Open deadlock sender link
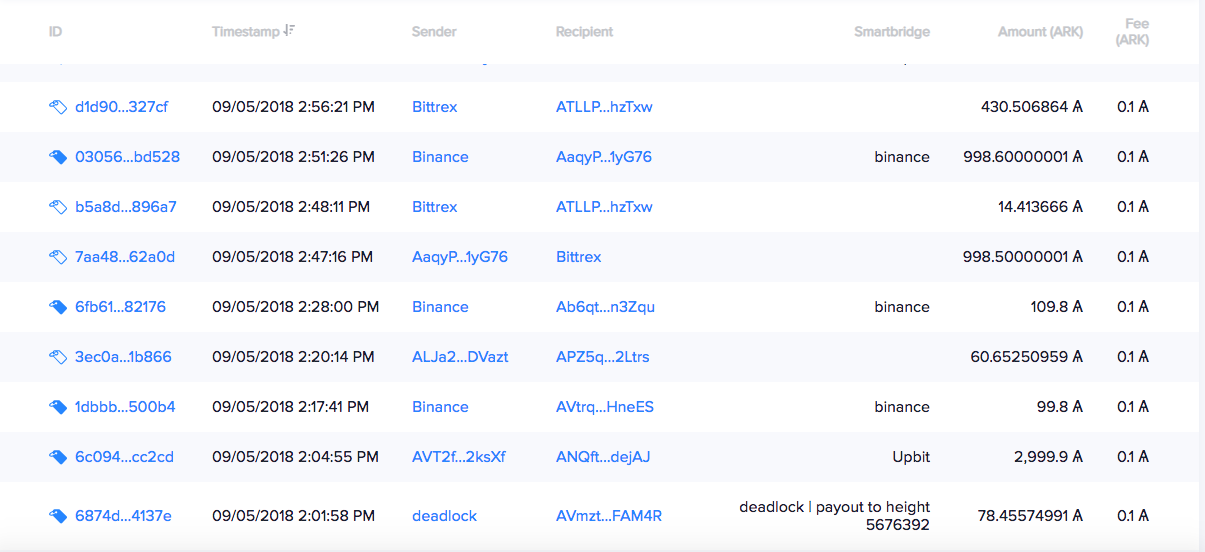1205x552 pixels. pyautogui.click(x=444, y=516)
